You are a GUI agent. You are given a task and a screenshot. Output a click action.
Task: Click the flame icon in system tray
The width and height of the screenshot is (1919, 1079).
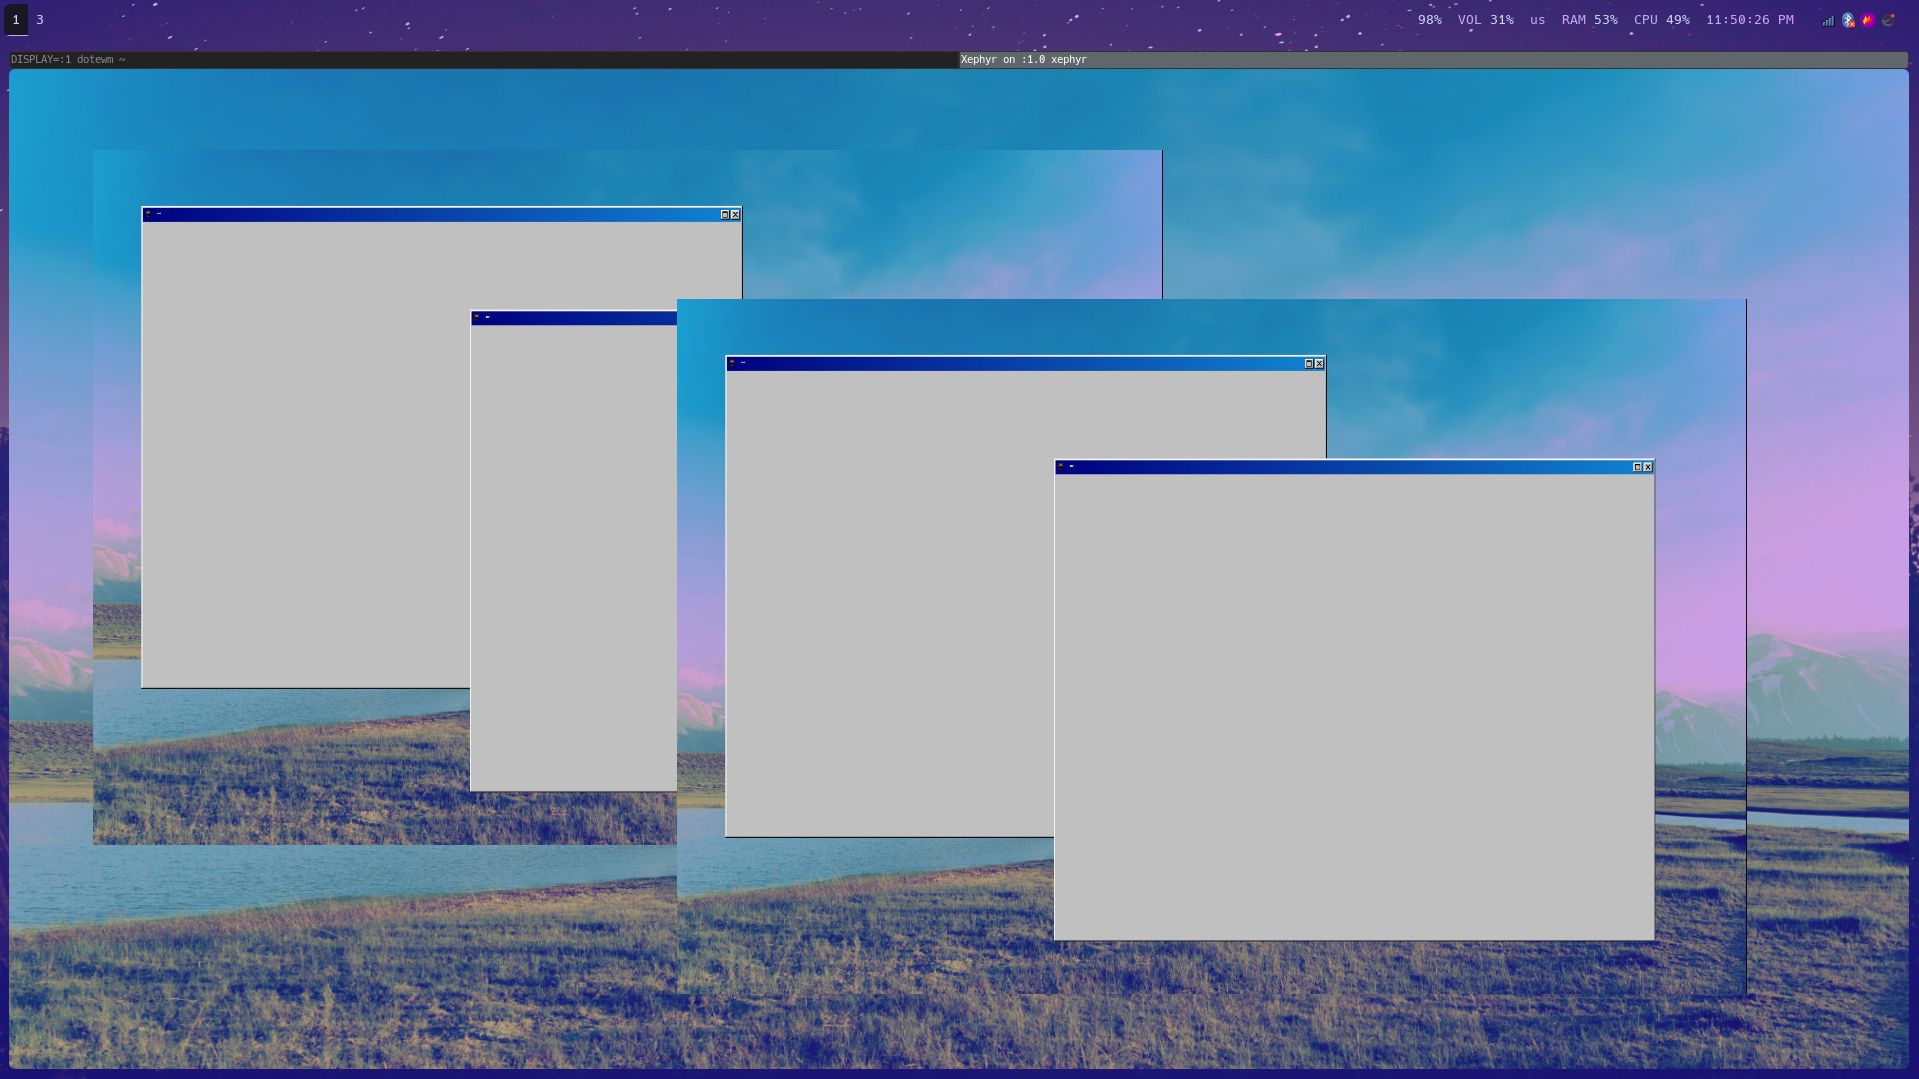pyautogui.click(x=1867, y=20)
